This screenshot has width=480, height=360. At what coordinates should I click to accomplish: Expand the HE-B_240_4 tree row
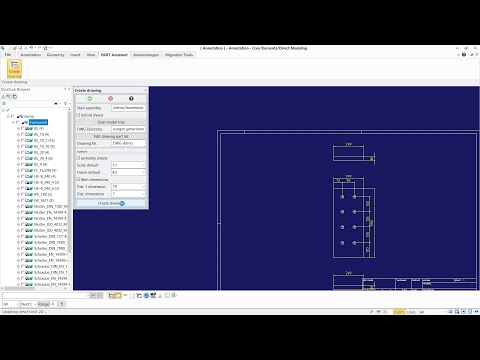18,182
